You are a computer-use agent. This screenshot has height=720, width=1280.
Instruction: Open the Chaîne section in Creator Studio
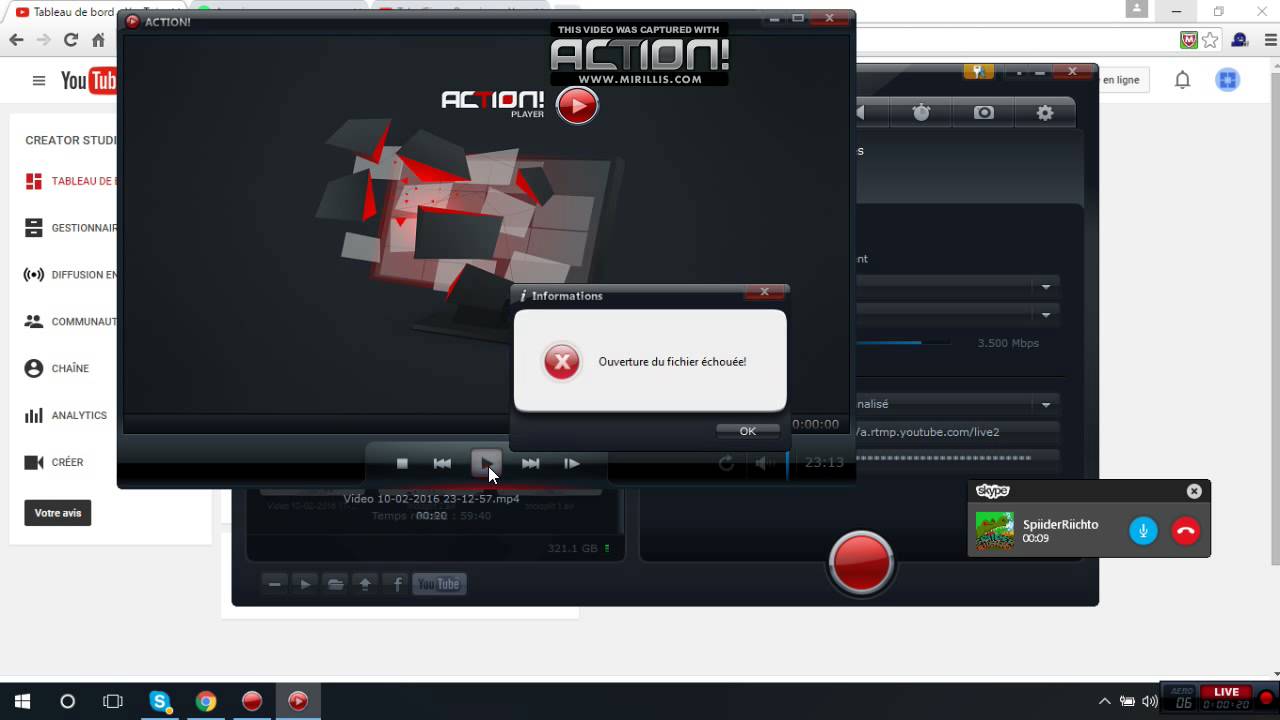coord(57,368)
